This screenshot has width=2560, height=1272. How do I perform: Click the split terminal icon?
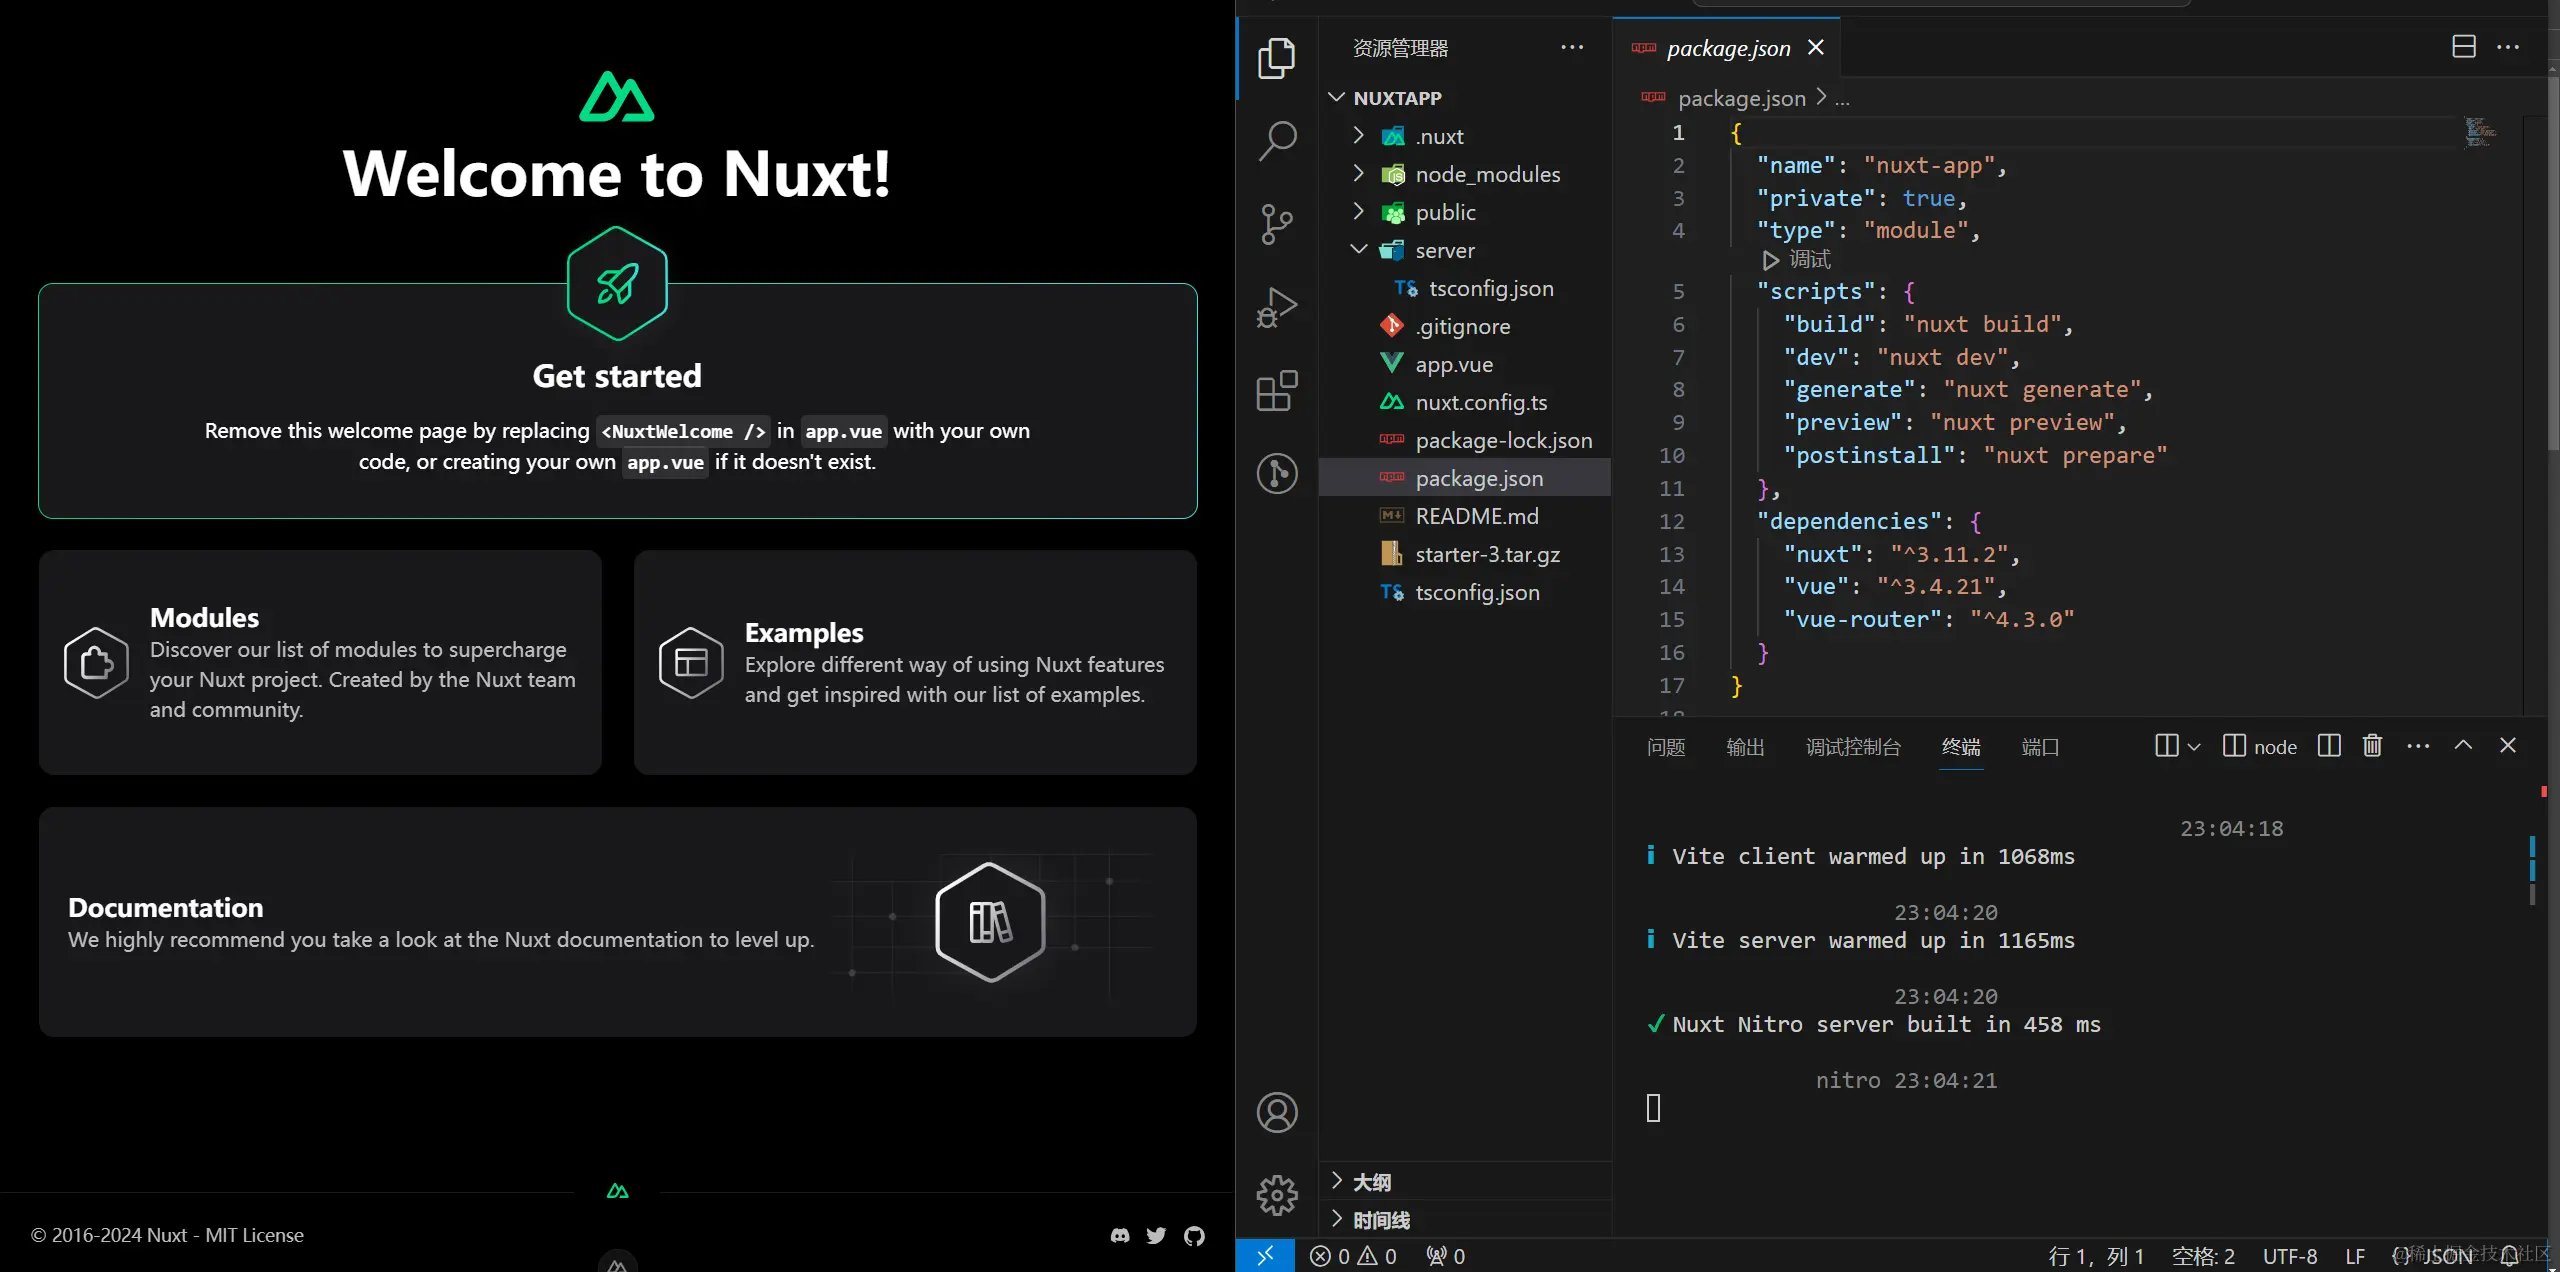pyautogui.click(x=2329, y=746)
